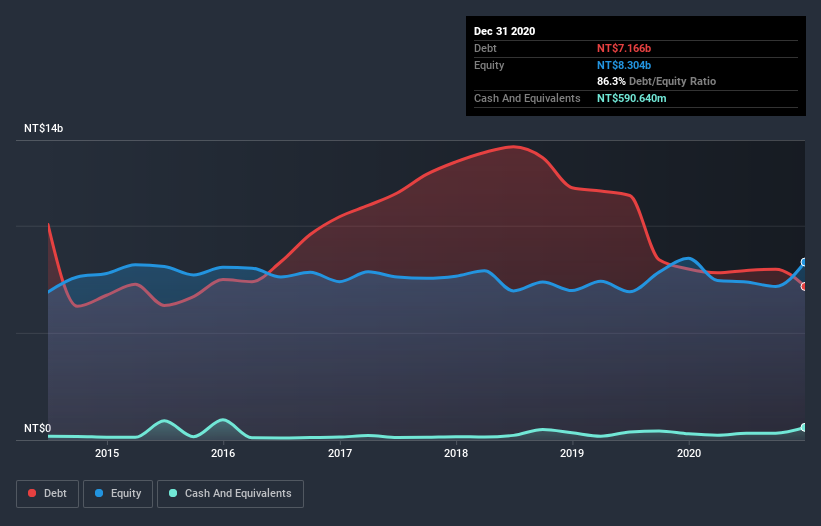Screen dimensions: 821x526
Task: Click the NT$7.166b debt value
Action: [x=624, y=48]
